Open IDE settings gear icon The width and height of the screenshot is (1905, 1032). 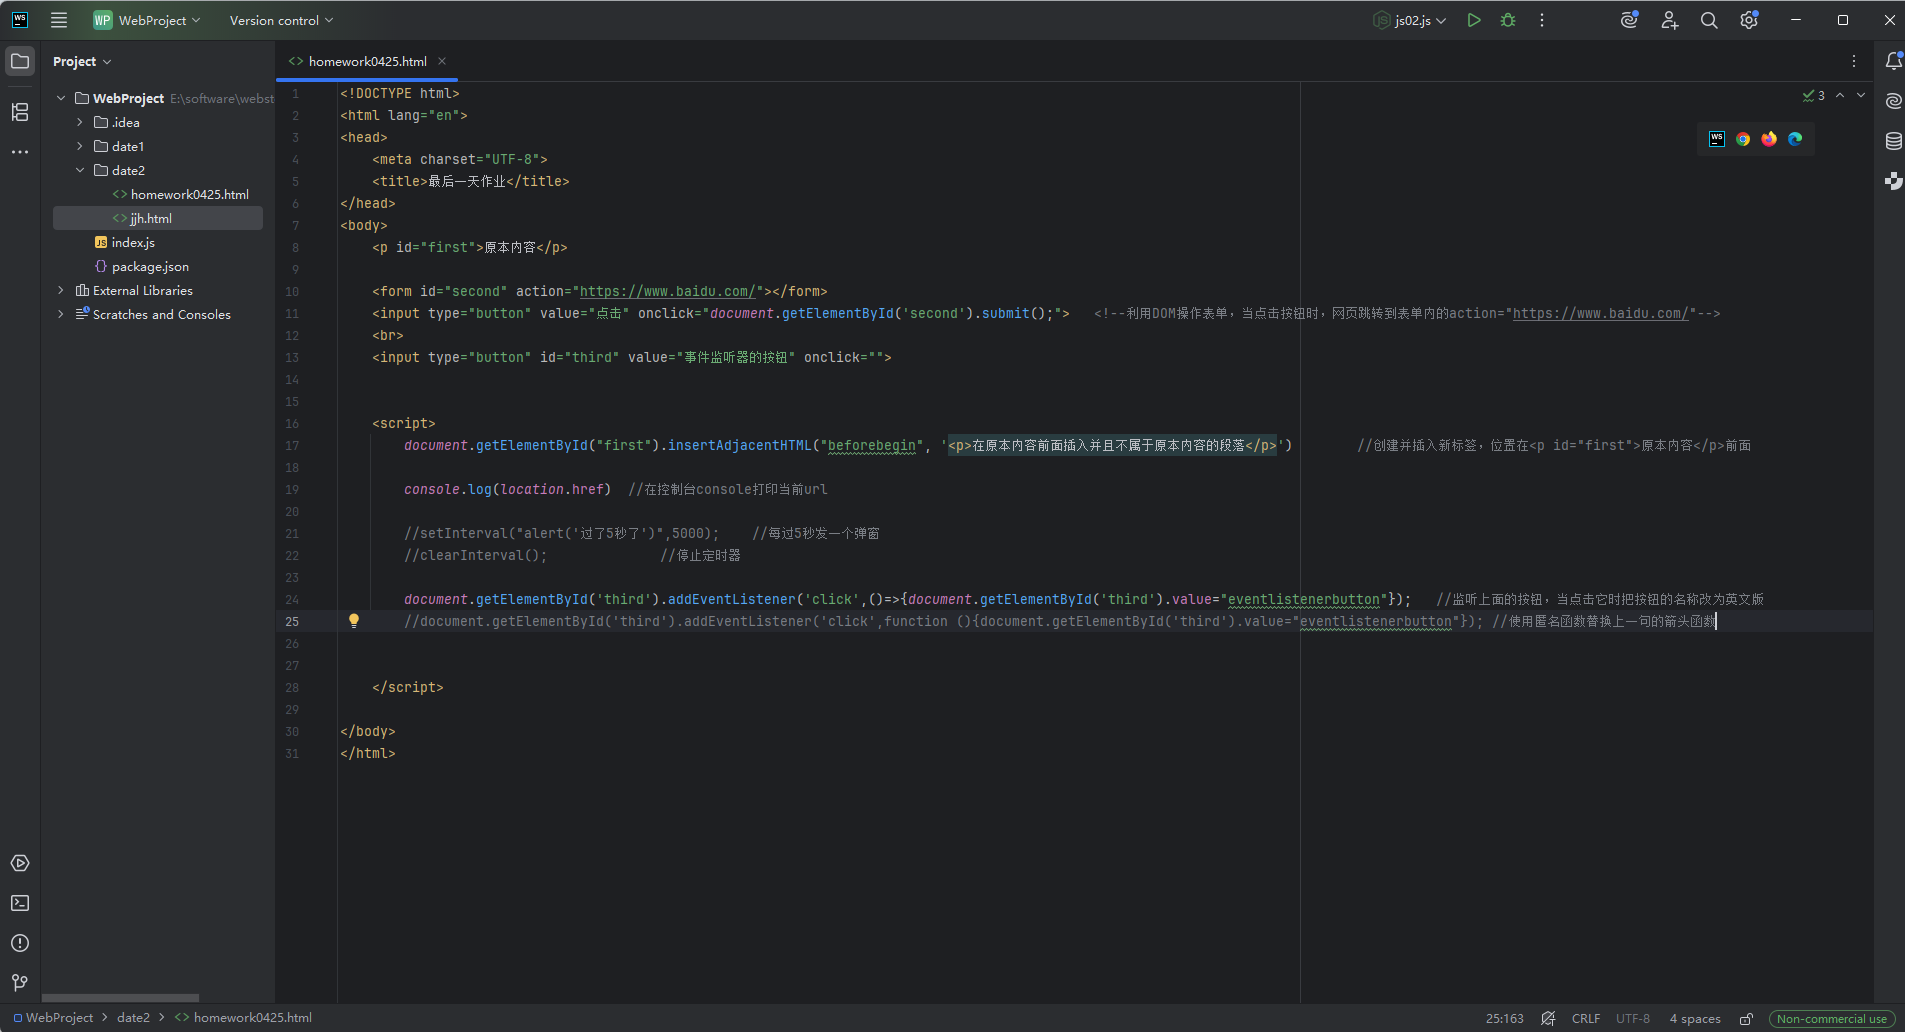click(x=1748, y=20)
